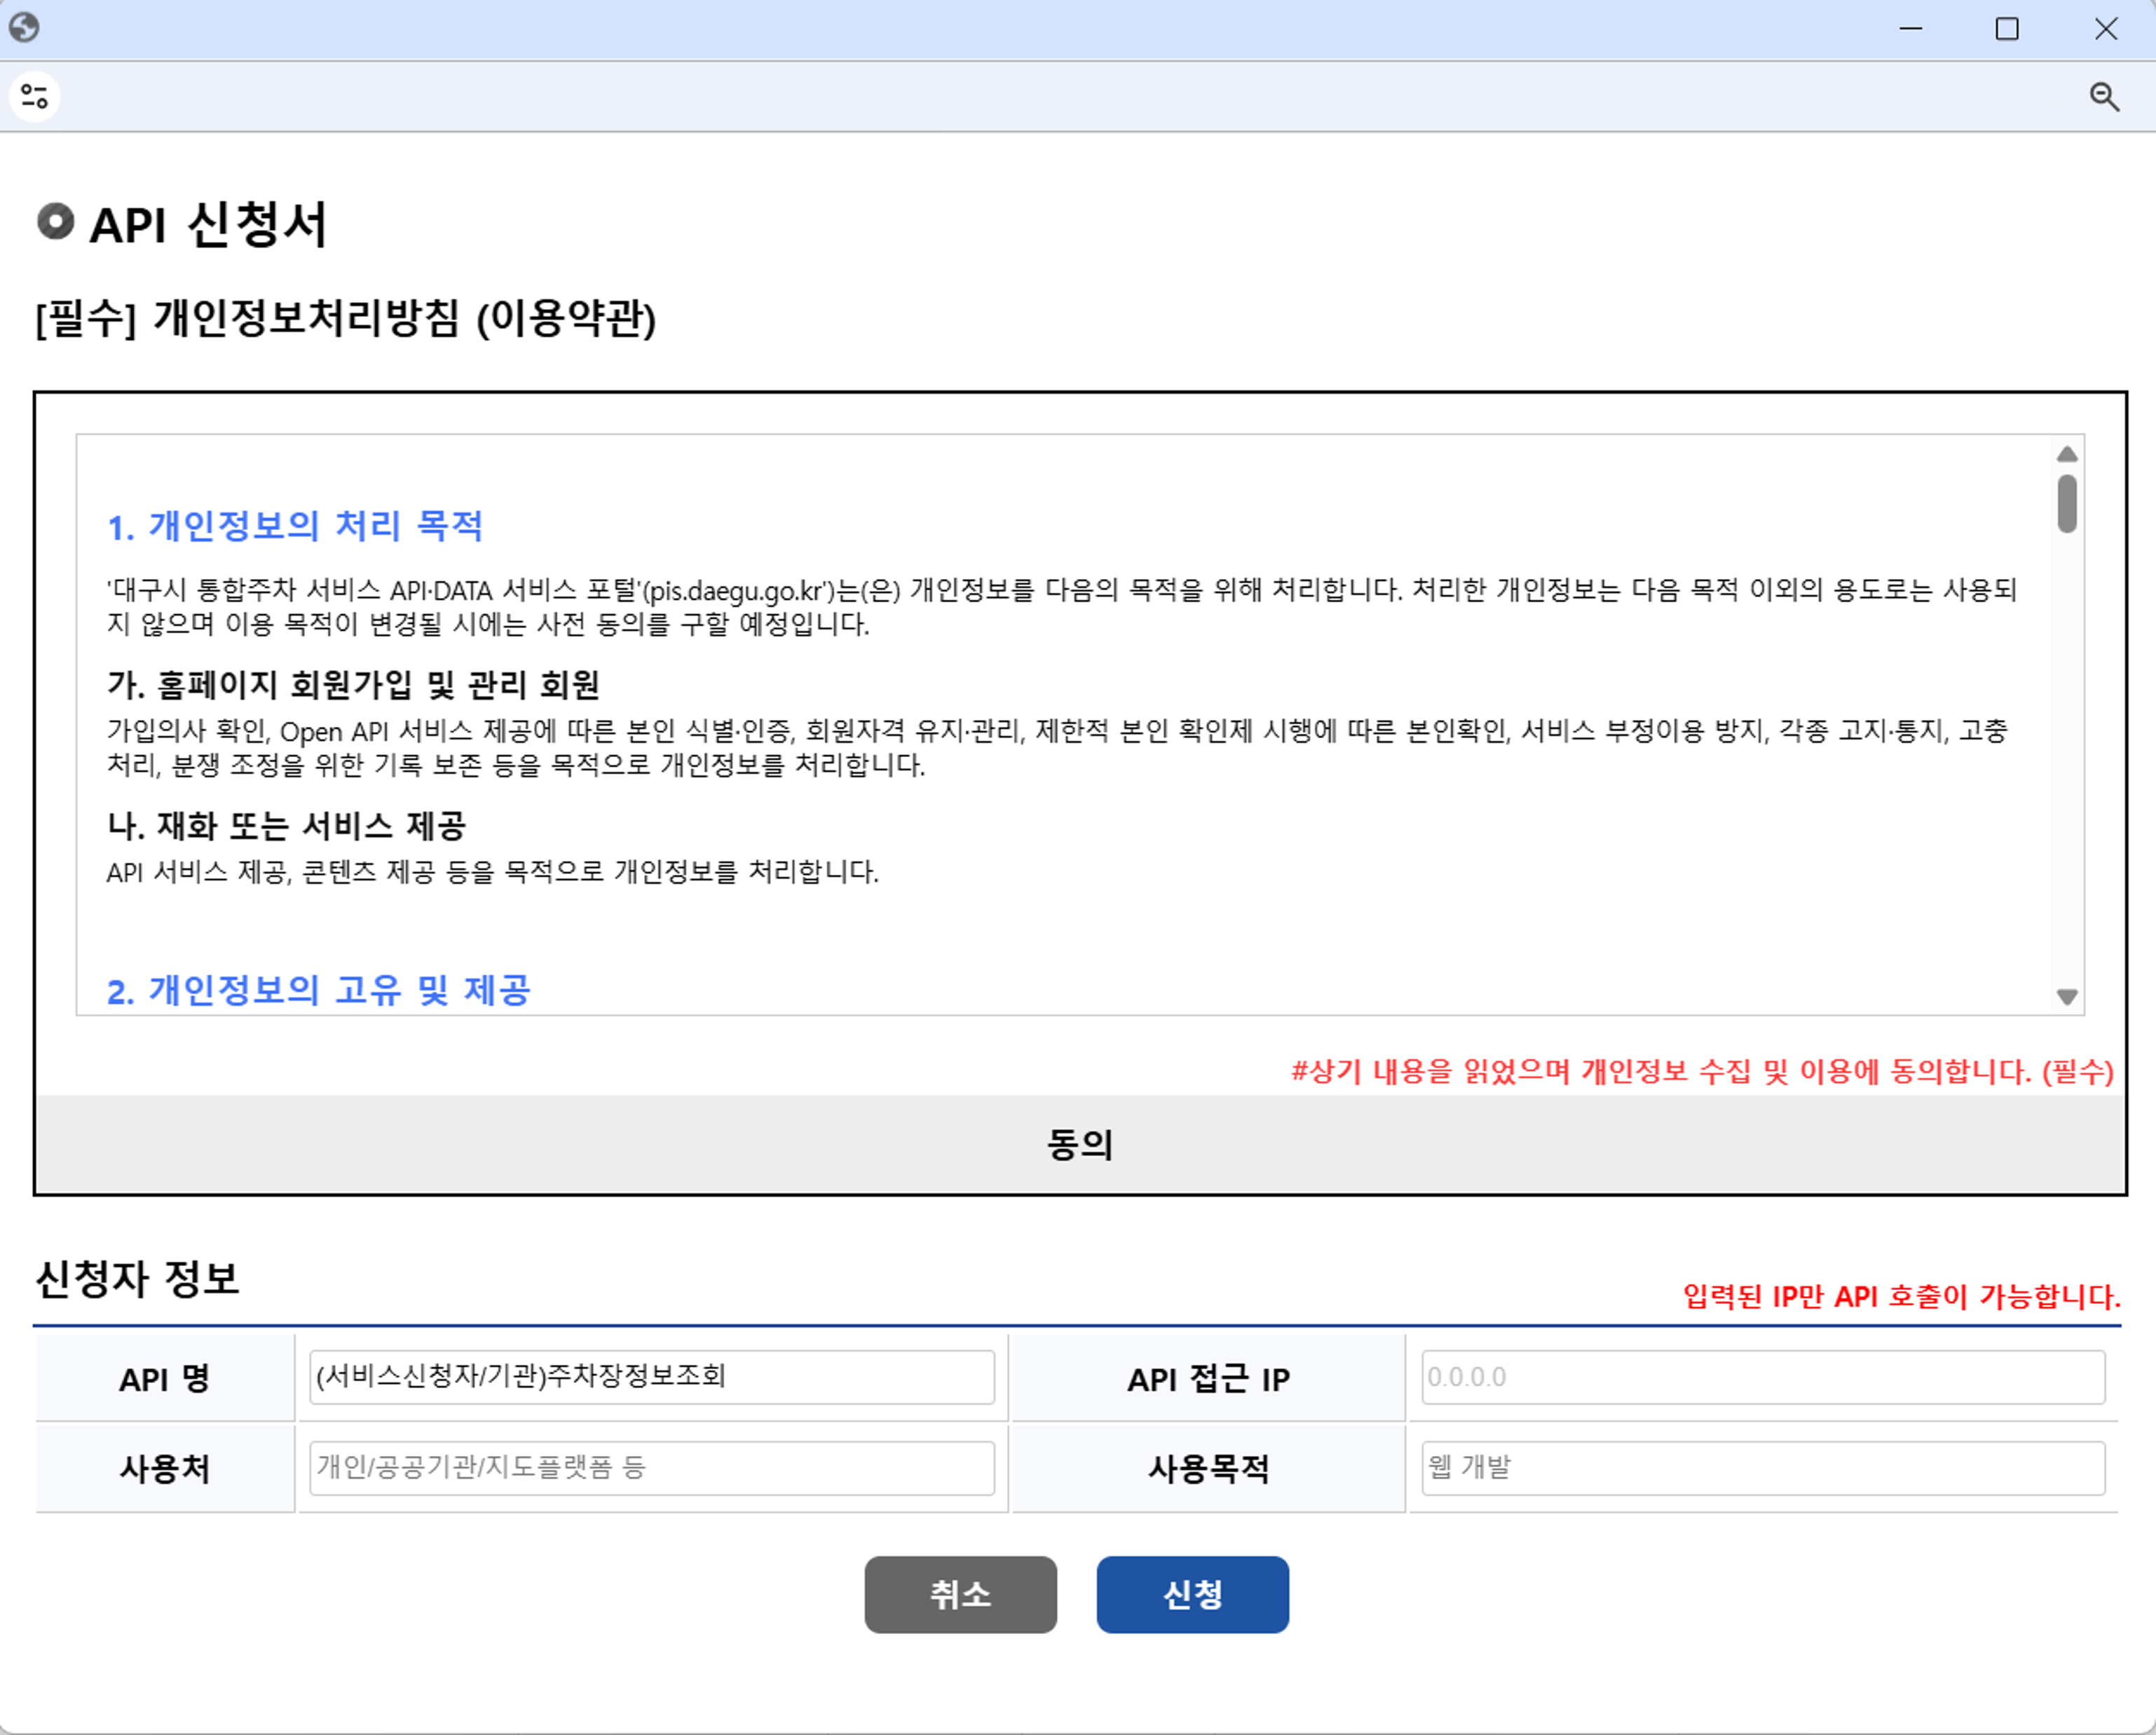Click the 신청 submit button
The height and width of the screenshot is (1735, 2156).
pos(1192,1594)
